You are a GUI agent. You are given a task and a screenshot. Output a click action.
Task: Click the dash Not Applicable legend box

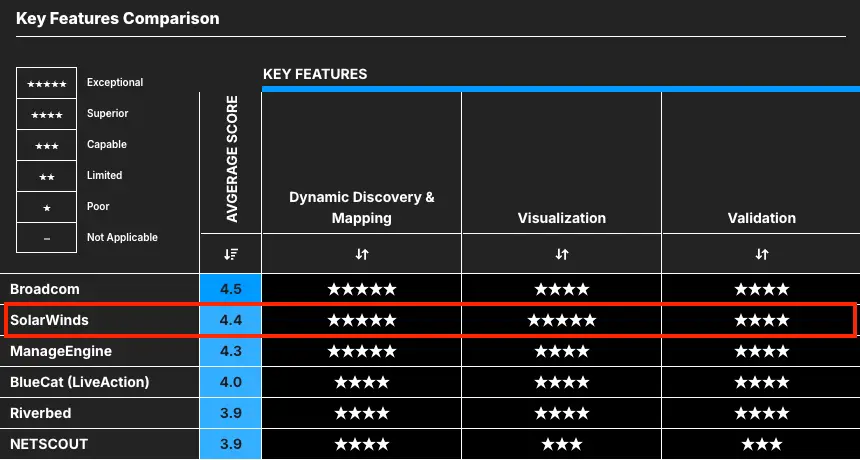click(47, 238)
